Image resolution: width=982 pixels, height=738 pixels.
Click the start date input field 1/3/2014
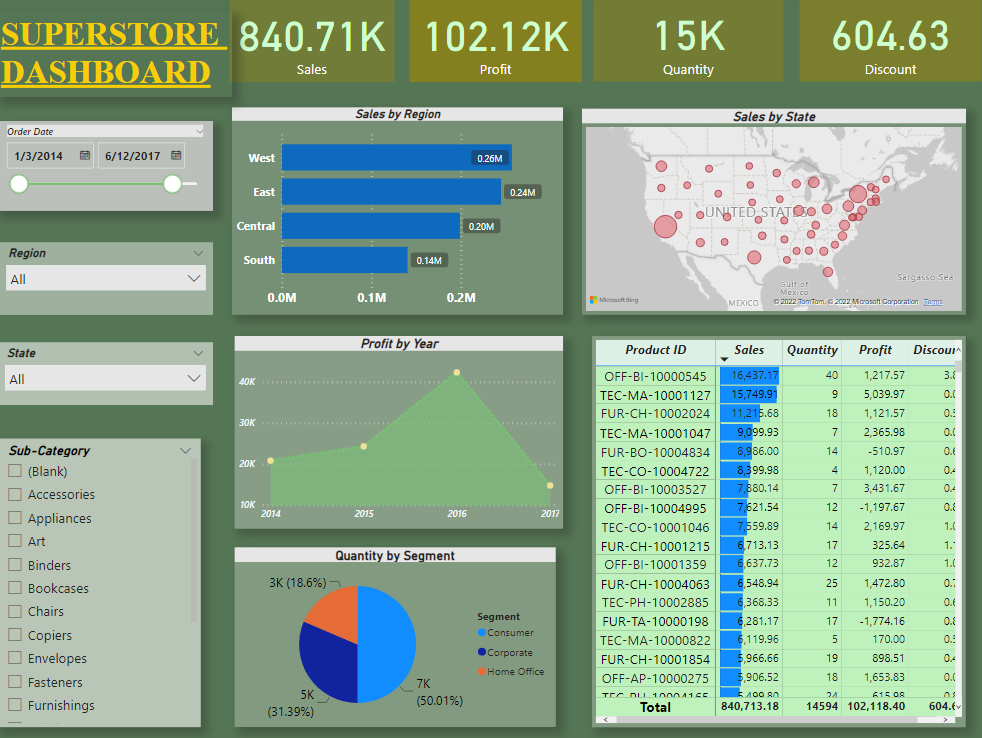(x=40, y=156)
